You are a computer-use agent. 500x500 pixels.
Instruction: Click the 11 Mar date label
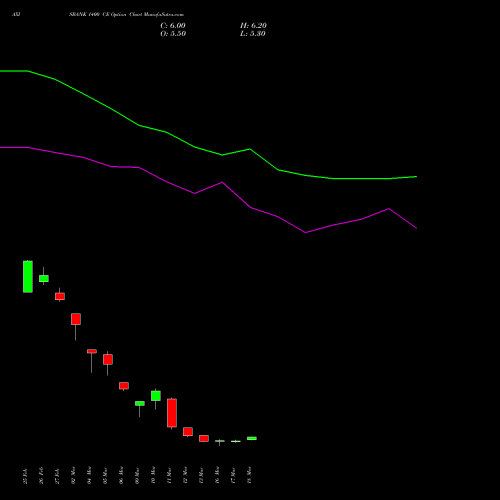point(170,476)
